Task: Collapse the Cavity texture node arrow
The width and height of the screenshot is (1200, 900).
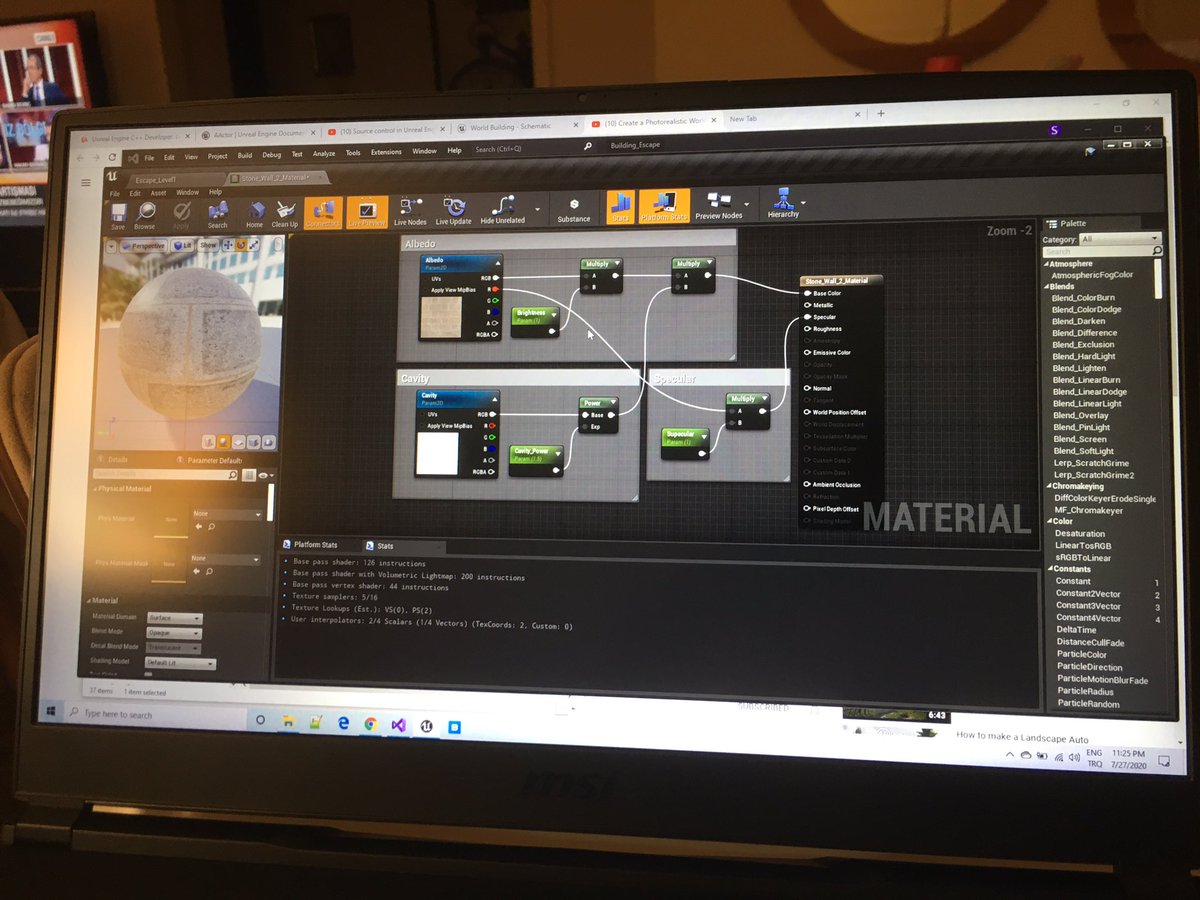Action: (x=493, y=398)
